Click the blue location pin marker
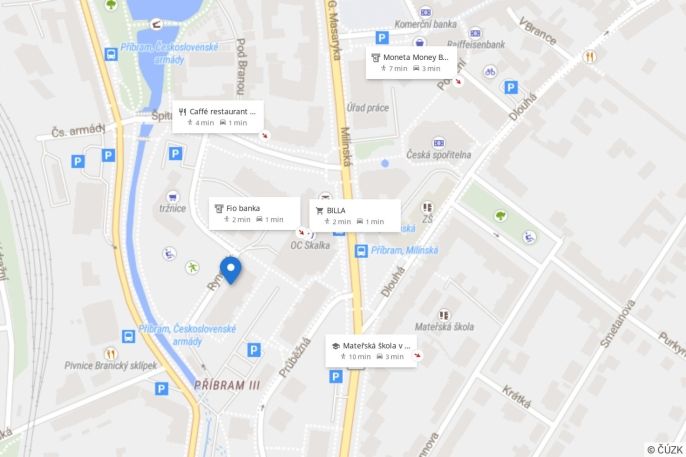 pyautogui.click(x=231, y=270)
